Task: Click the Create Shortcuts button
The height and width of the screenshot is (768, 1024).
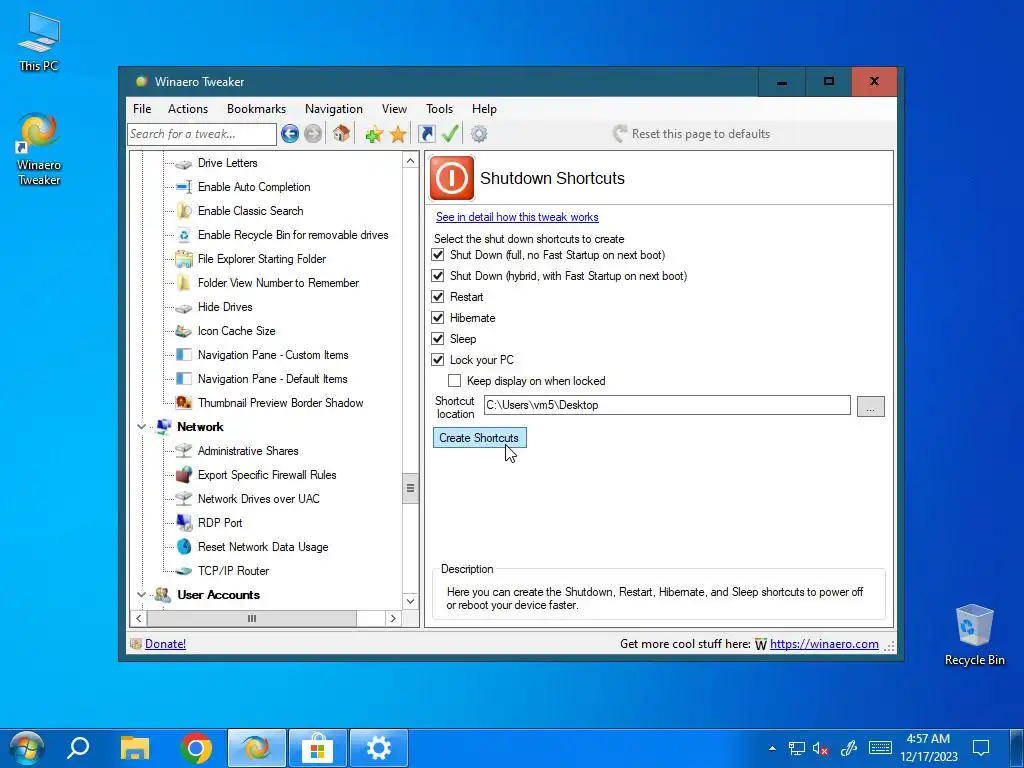Action: pos(479,438)
